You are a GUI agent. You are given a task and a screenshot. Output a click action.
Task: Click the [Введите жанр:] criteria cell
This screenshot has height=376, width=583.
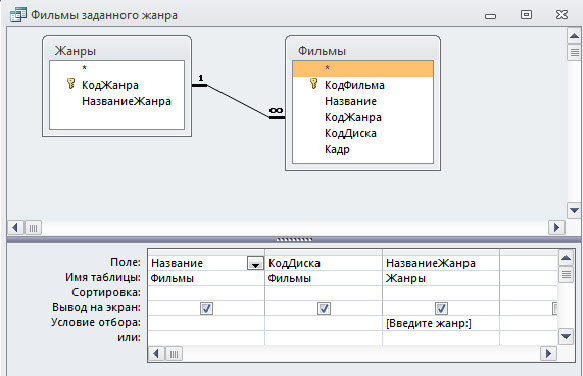[x=441, y=323]
